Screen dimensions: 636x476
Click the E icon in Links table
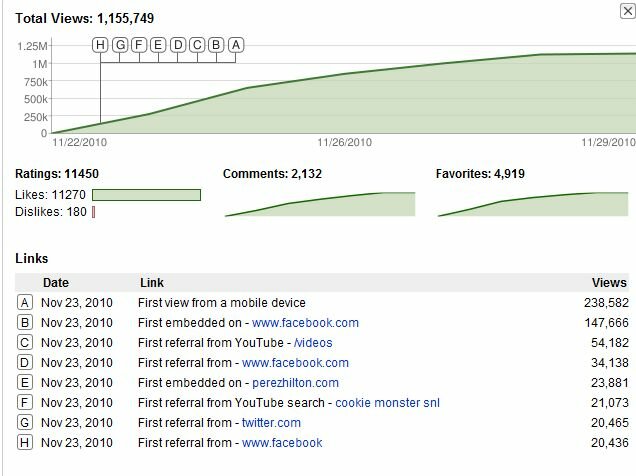(25, 382)
